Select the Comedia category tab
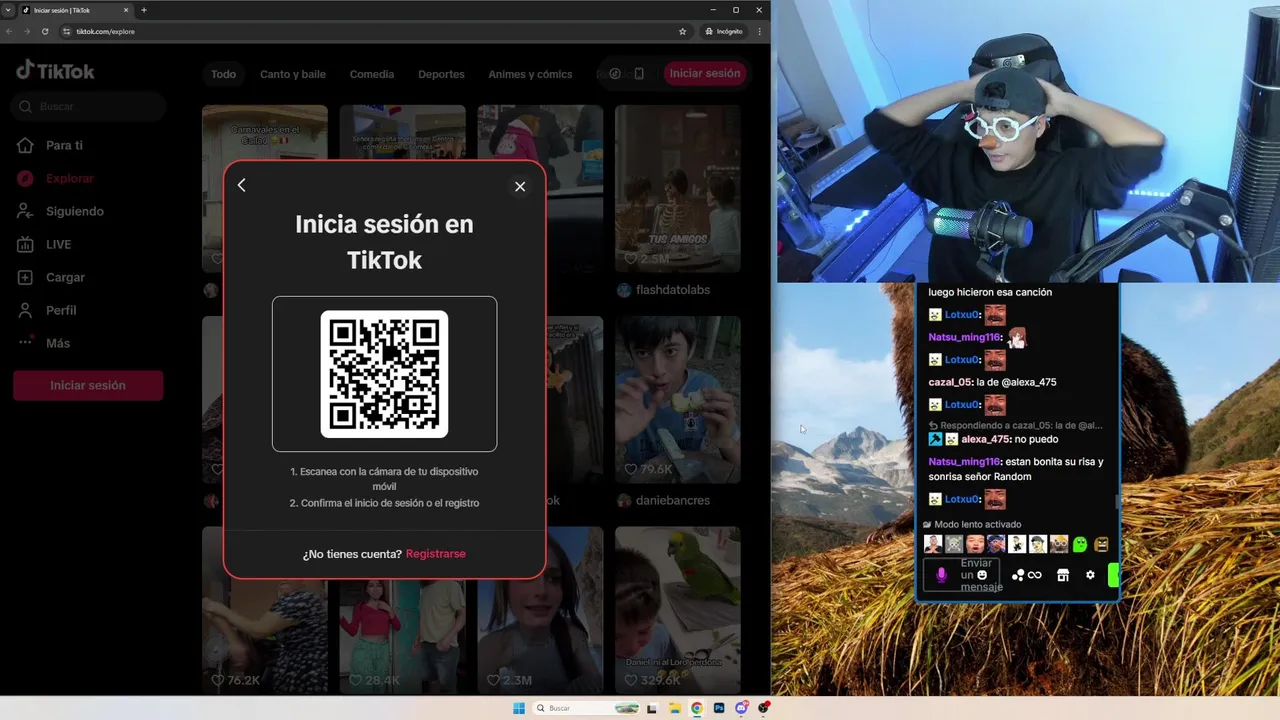The width and height of the screenshot is (1280, 720). (372, 74)
